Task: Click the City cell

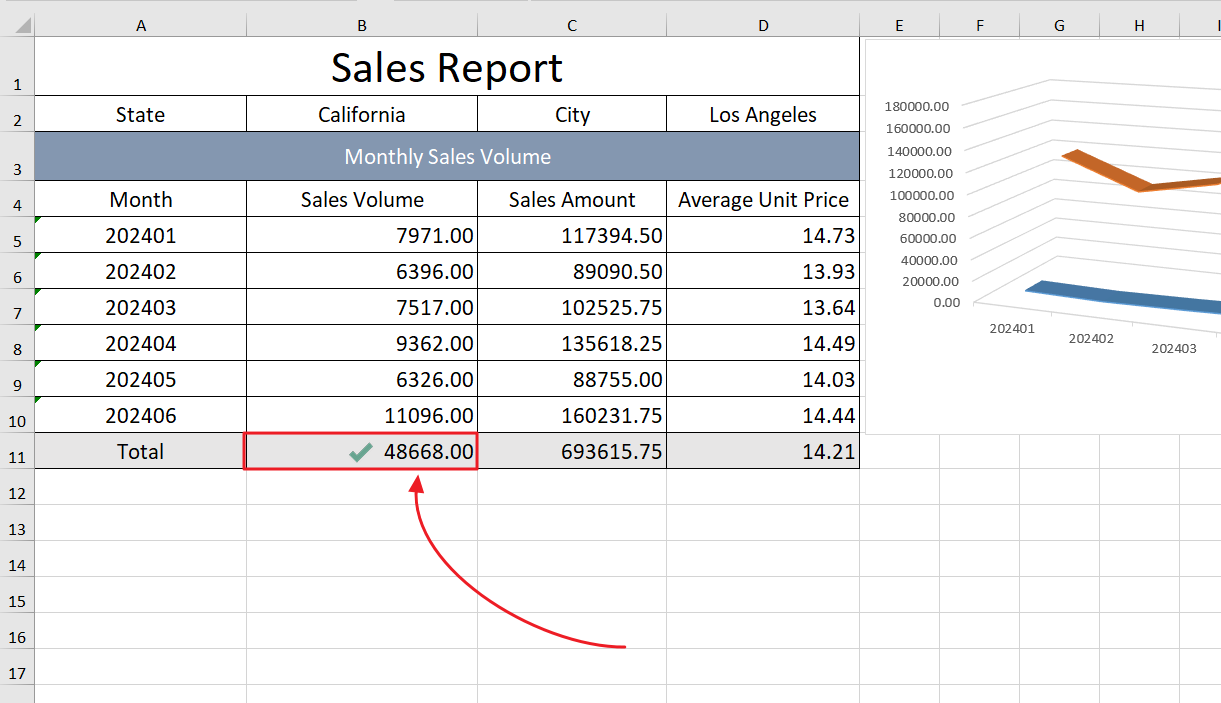Action: click(x=572, y=114)
